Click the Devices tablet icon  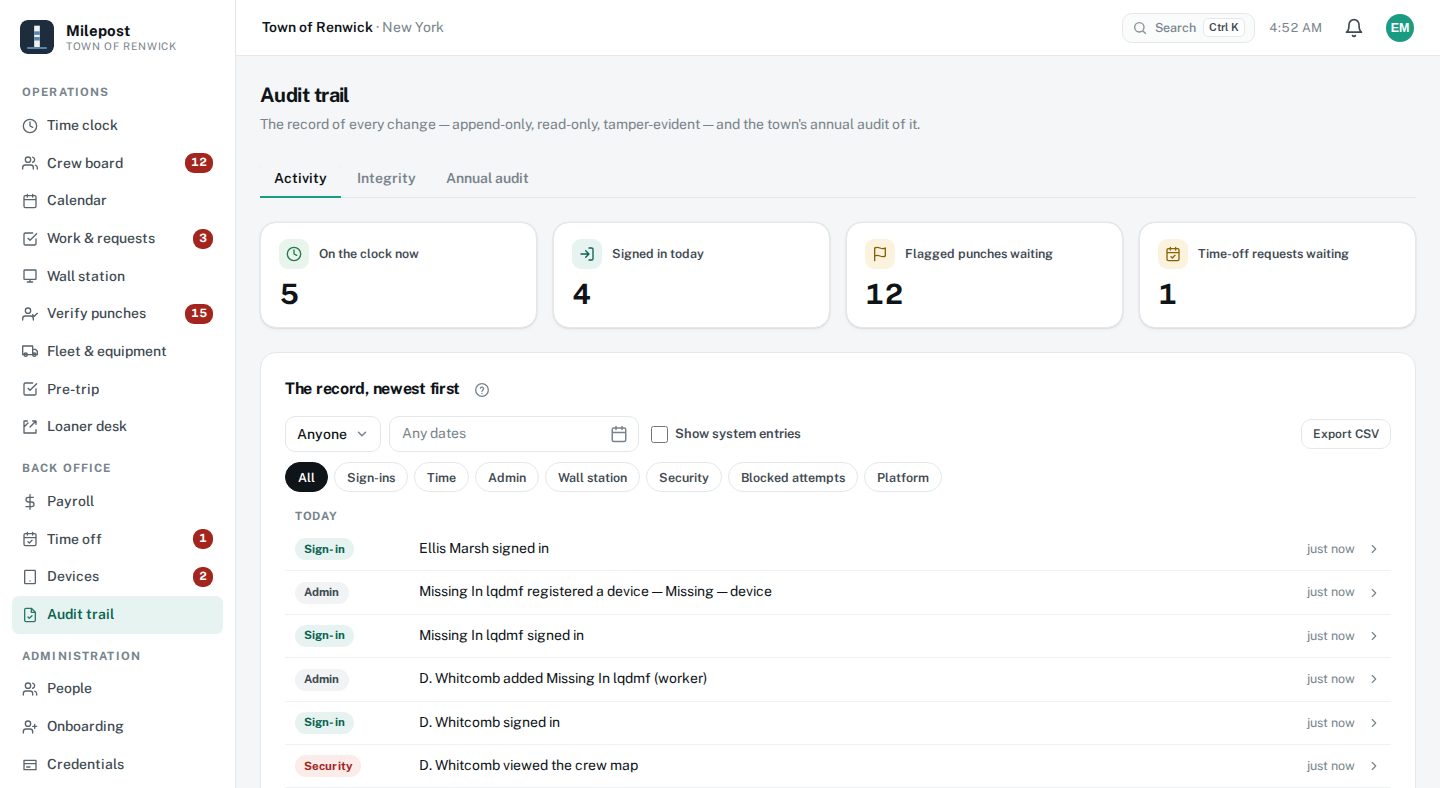click(x=30, y=577)
